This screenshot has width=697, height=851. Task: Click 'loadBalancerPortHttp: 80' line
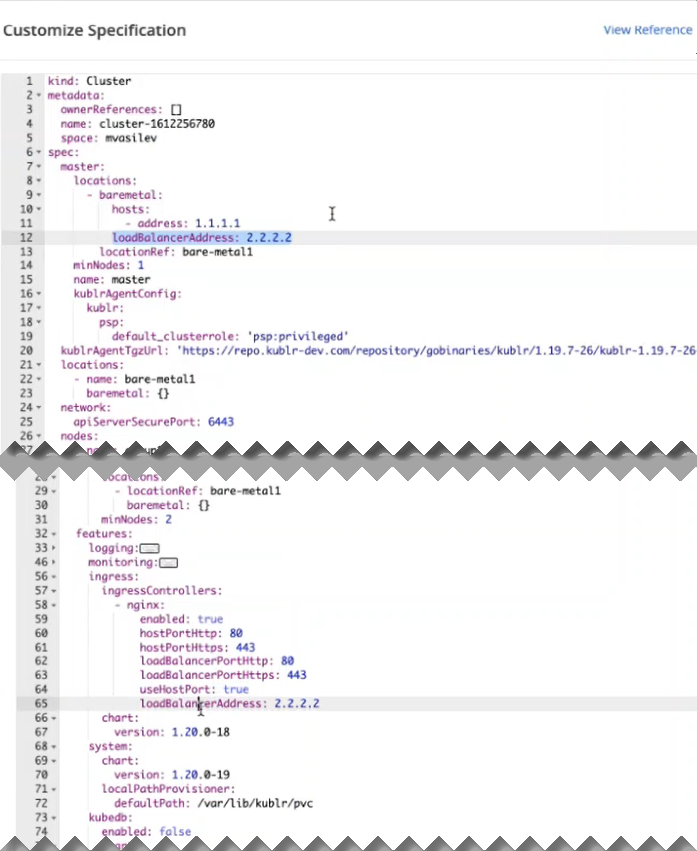coord(217,661)
